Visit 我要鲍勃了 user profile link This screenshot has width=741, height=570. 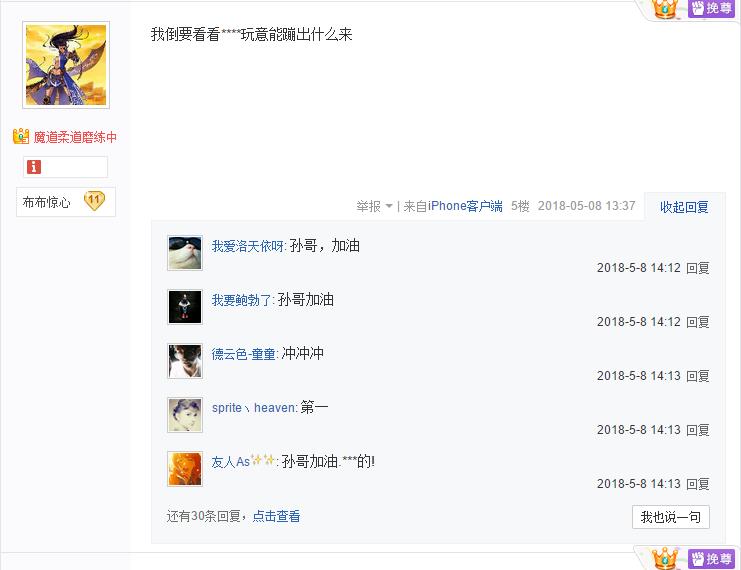coord(241,300)
